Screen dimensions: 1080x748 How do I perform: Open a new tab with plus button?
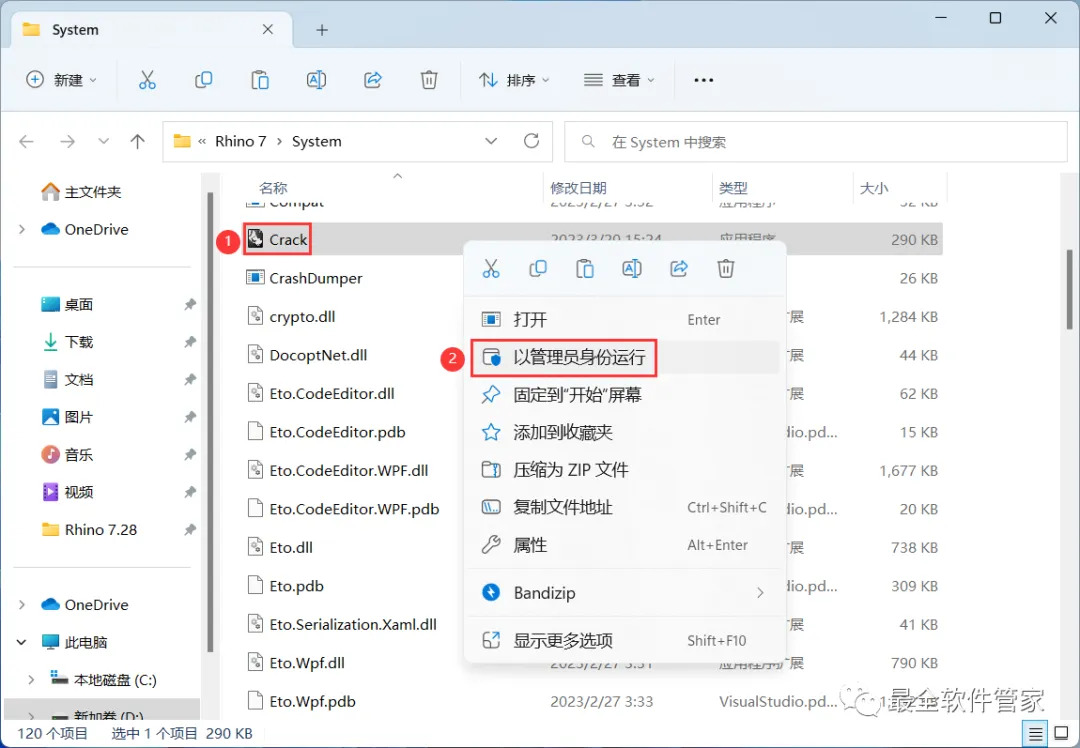[322, 30]
